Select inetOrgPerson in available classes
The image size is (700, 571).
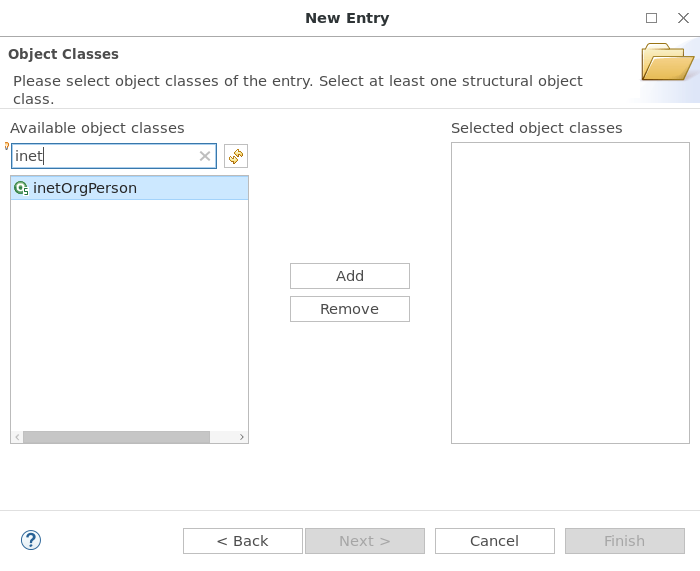tap(129, 188)
